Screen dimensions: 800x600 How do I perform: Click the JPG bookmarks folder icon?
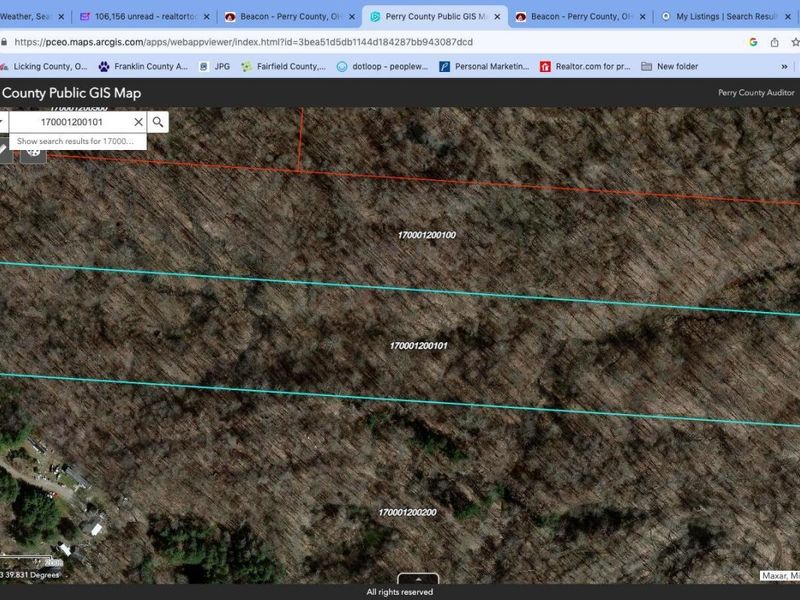205,66
